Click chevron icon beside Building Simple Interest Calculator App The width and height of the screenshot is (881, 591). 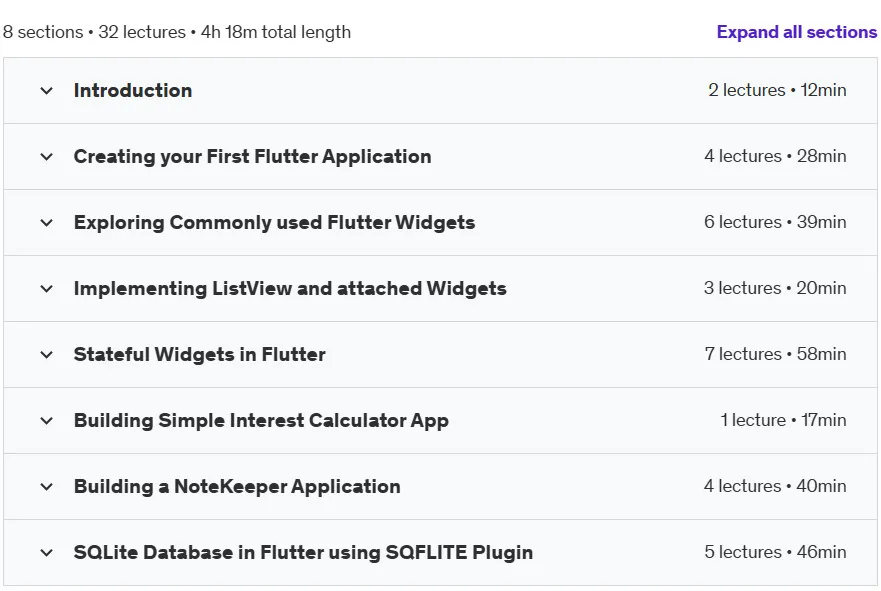click(x=47, y=421)
